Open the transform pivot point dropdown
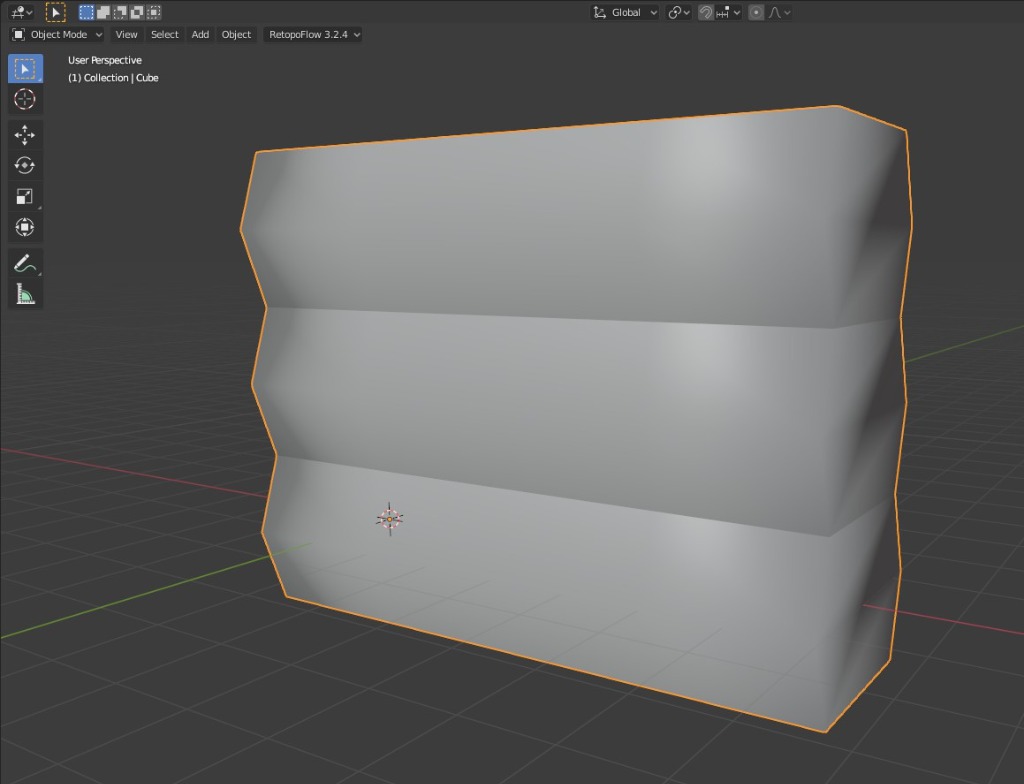This screenshot has height=784, width=1024. coord(679,12)
